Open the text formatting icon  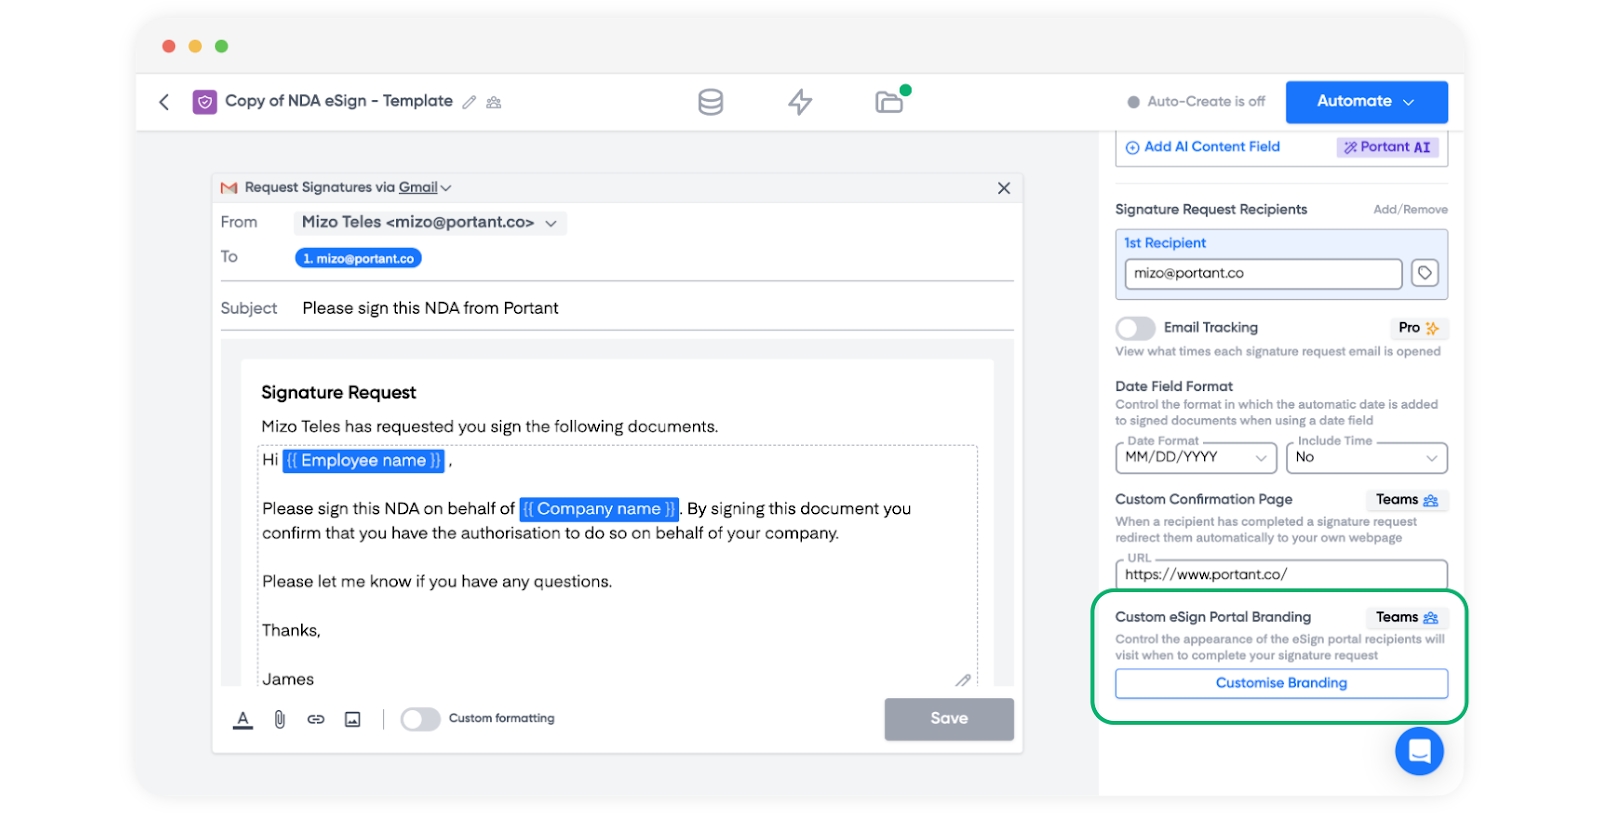243,719
